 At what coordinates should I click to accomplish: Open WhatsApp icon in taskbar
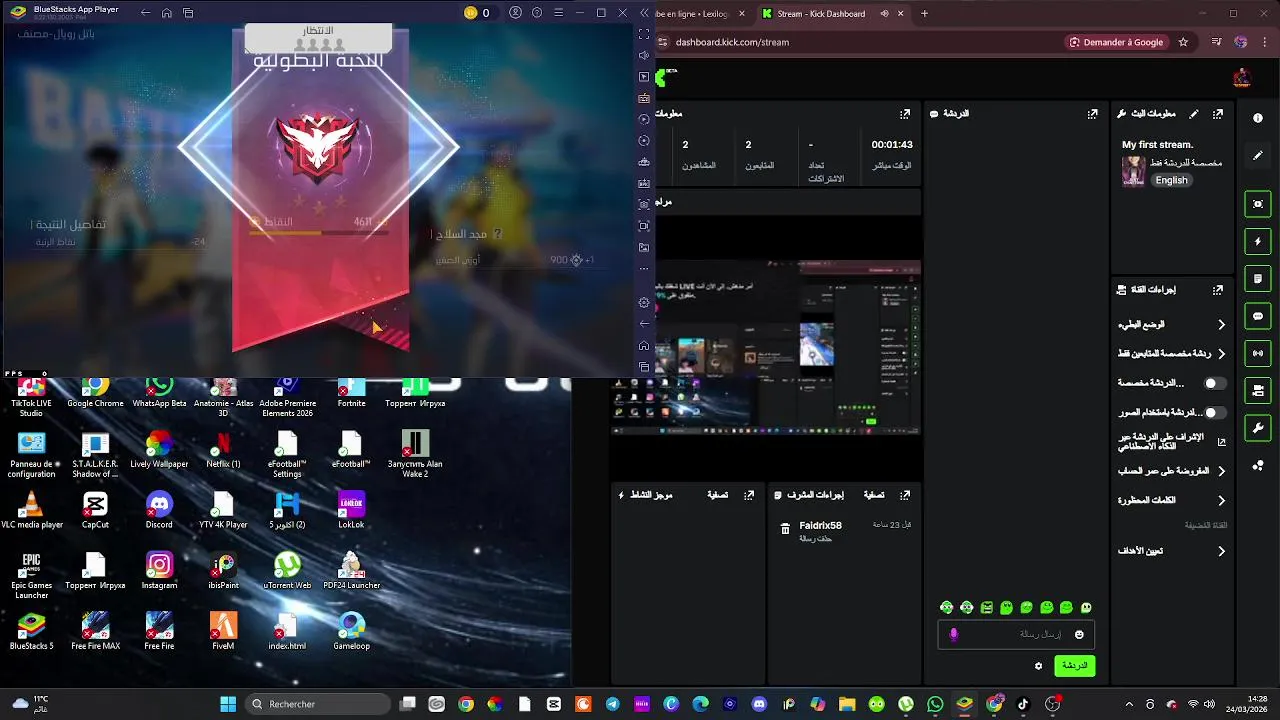tap(935, 704)
